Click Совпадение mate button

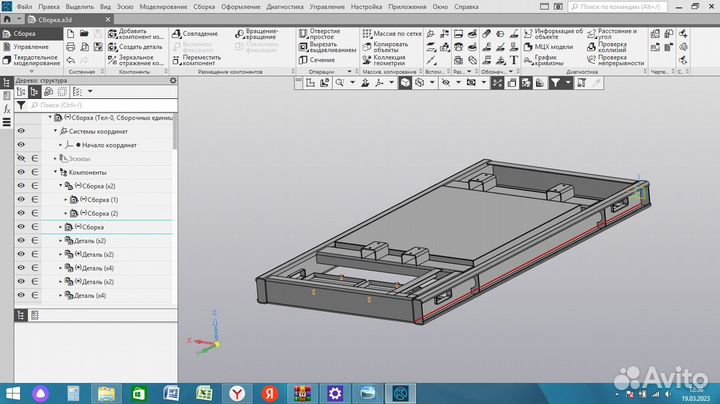pos(195,34)
